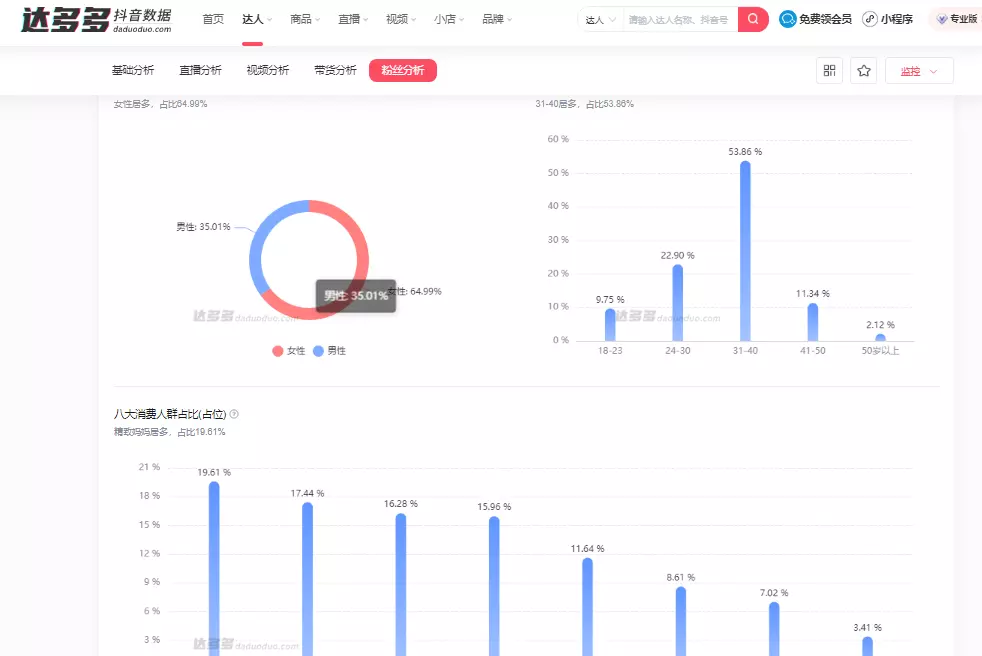This screenshot has width=982, height=656.
Task: Click the search input for 达人 name
Action: point(678,19)
